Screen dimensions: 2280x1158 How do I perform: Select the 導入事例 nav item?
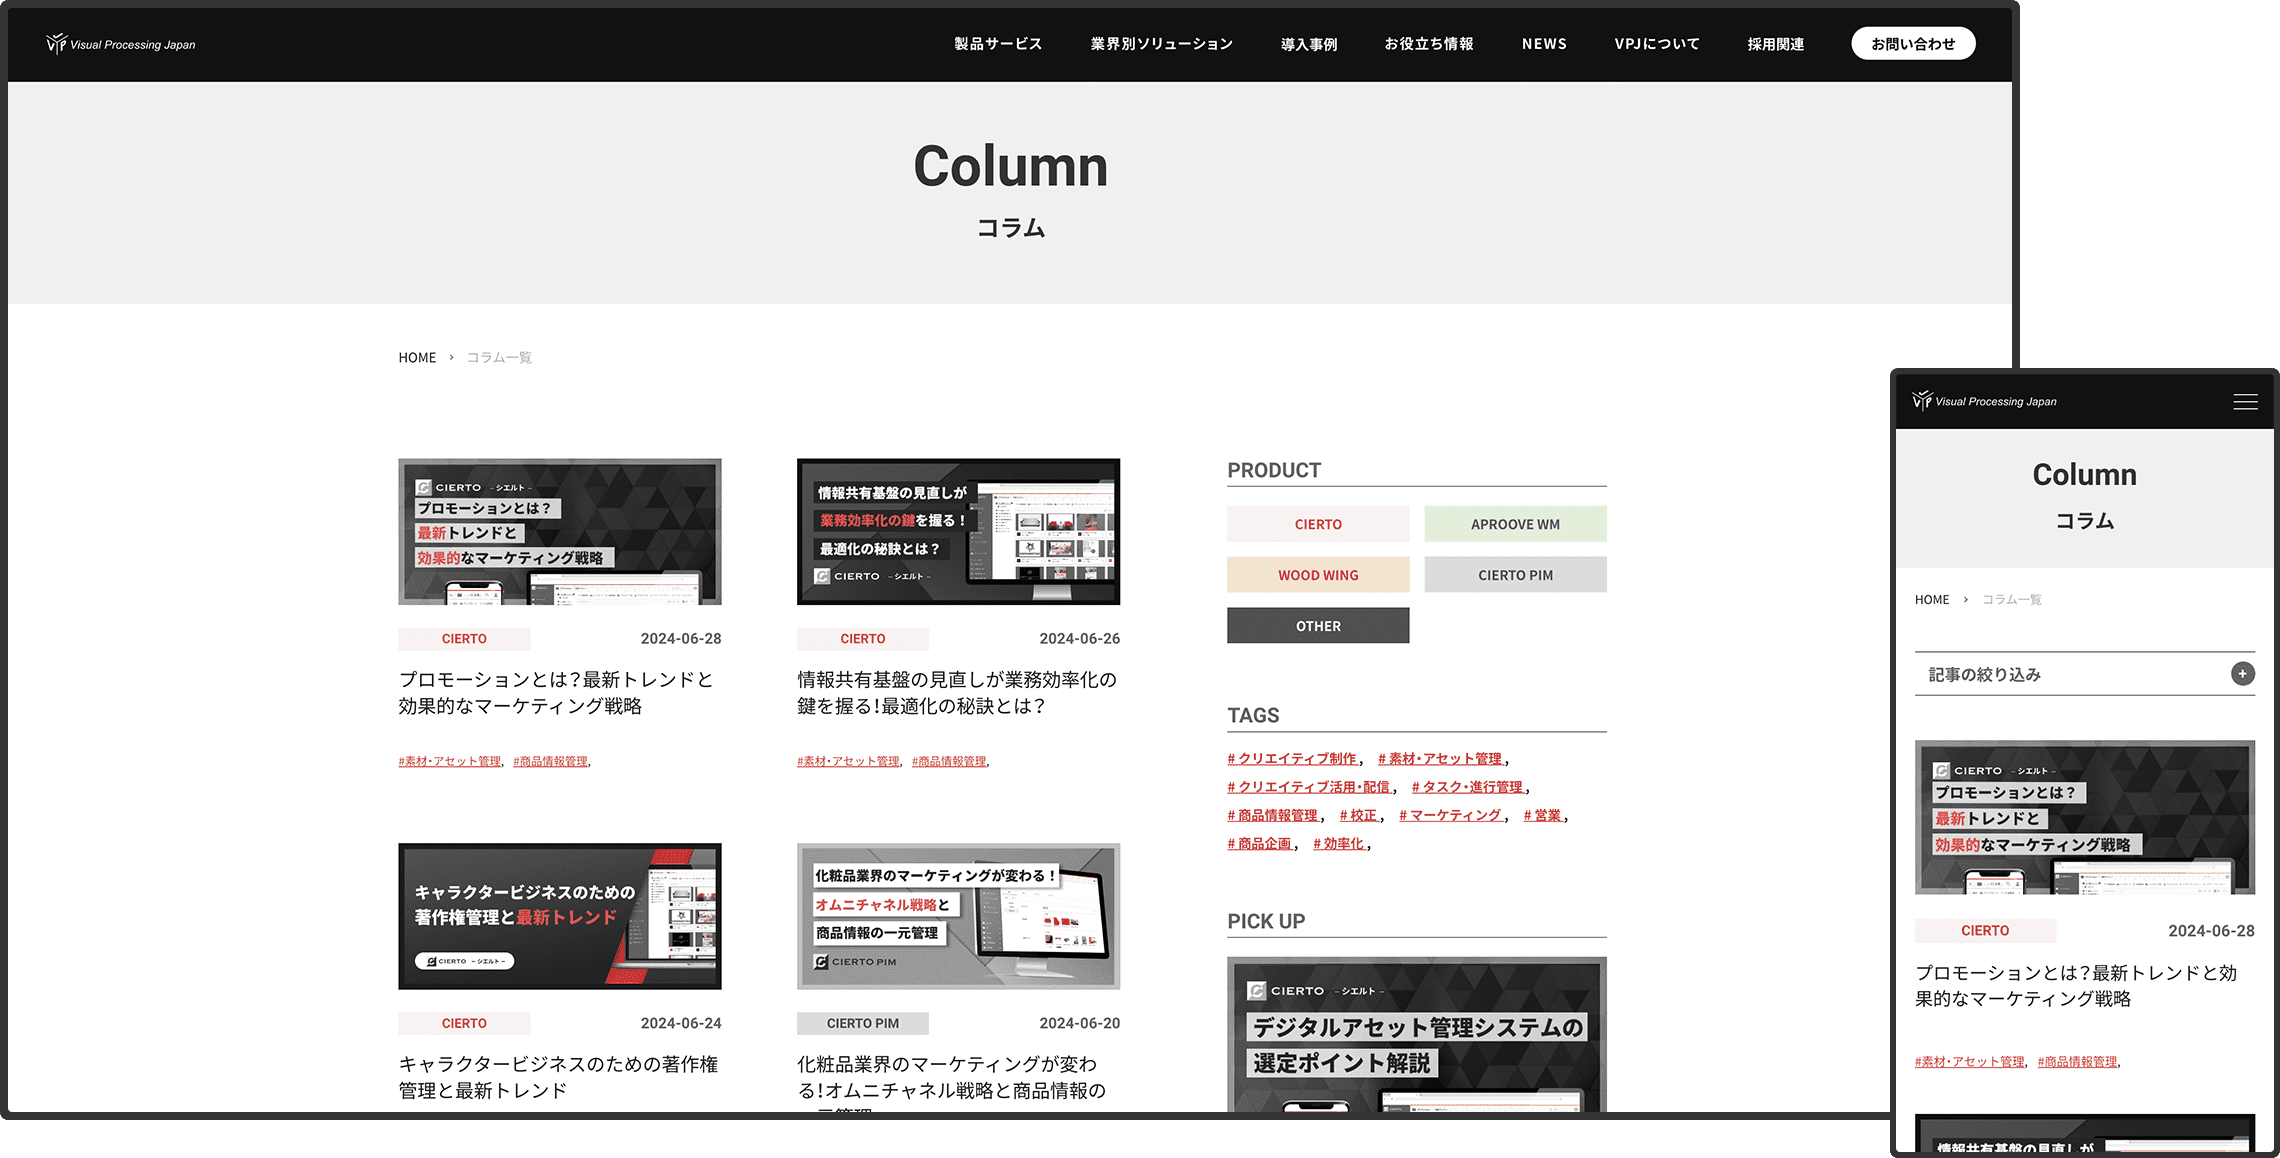pyautogui.click(x=1308, y=44)
